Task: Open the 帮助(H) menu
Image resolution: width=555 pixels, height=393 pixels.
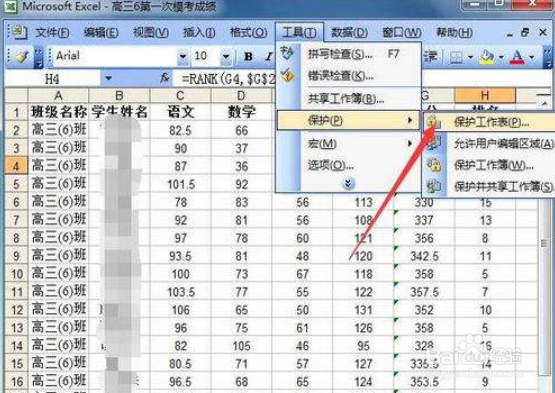Action: coord(454,33)
